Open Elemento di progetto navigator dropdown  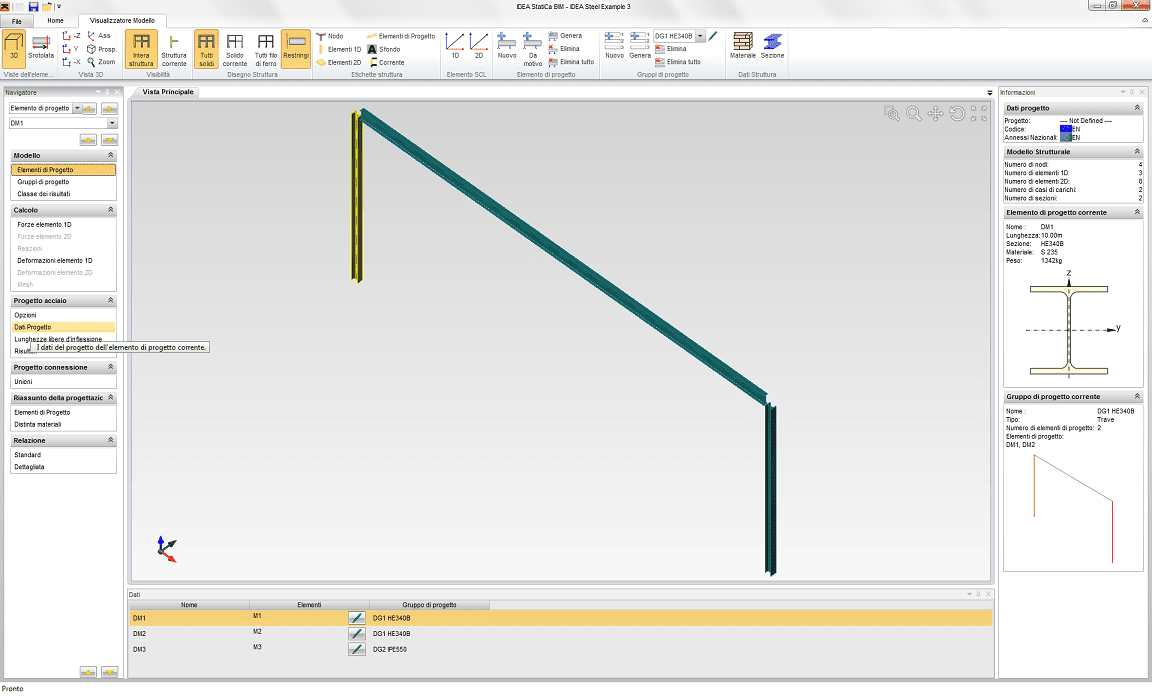pyautogui.click(x=77, y=108)
